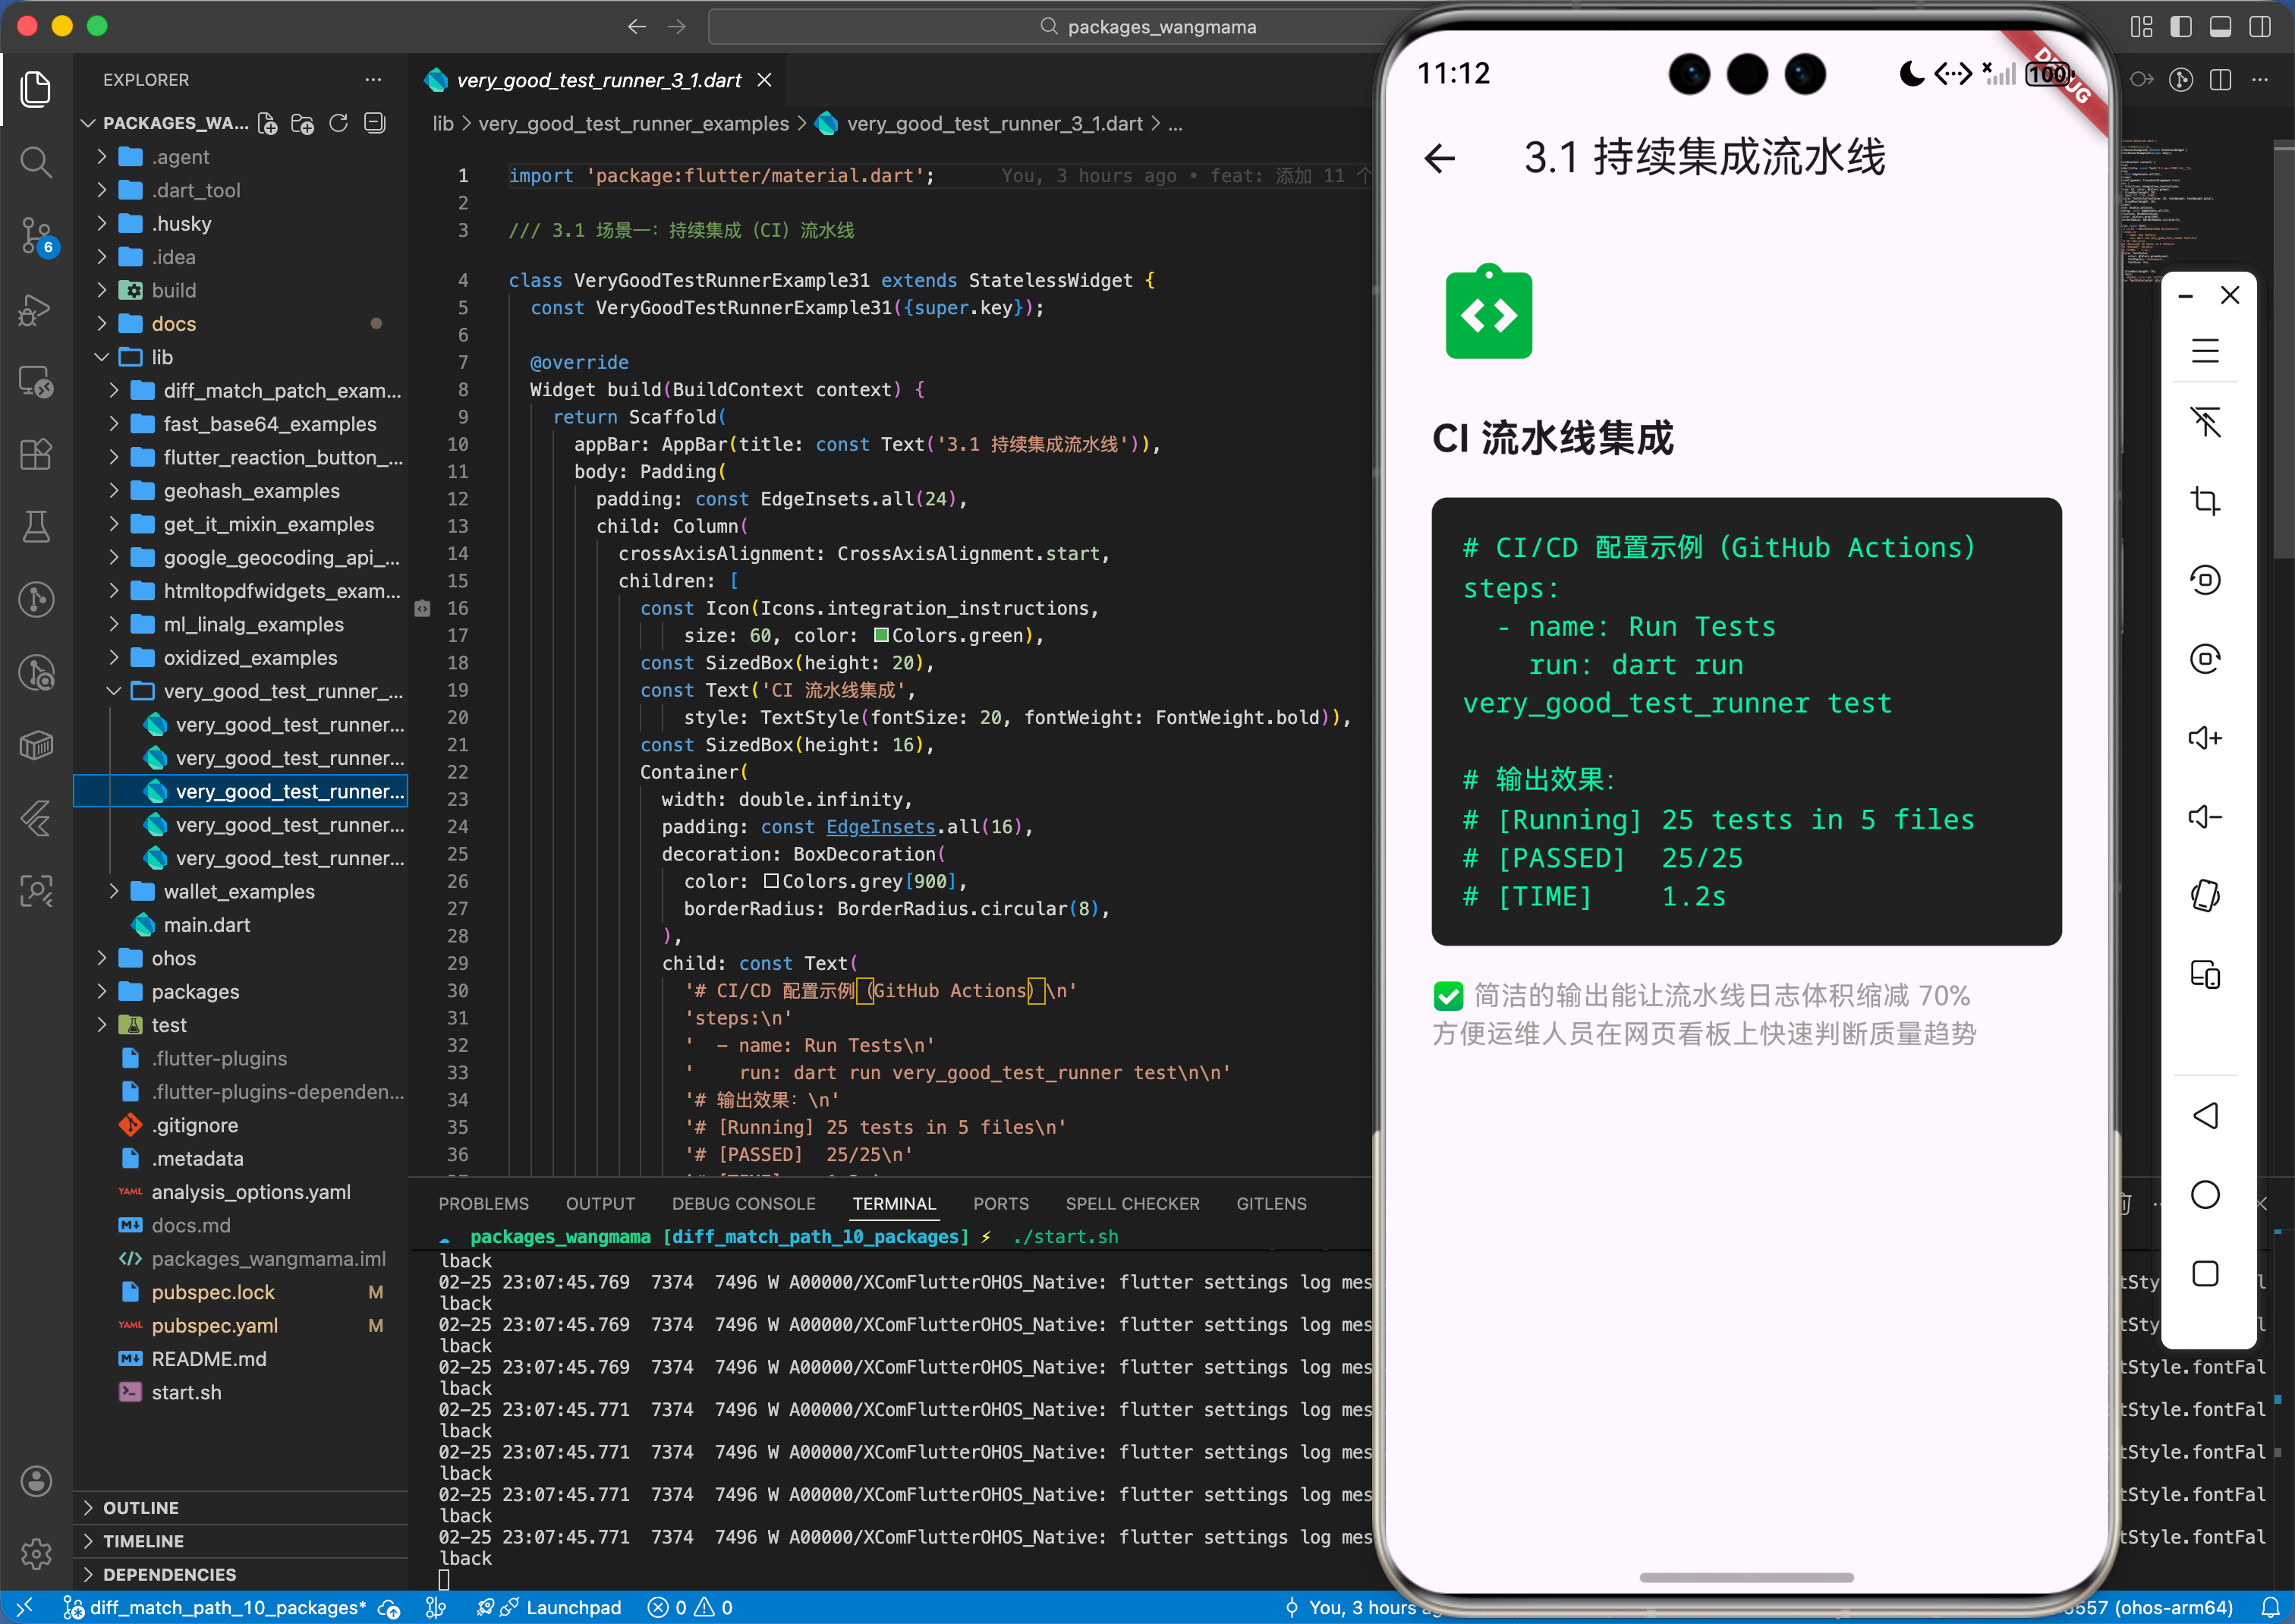
Task: Click the Colors.green swatch on line 17
Action: pos(881,635)
